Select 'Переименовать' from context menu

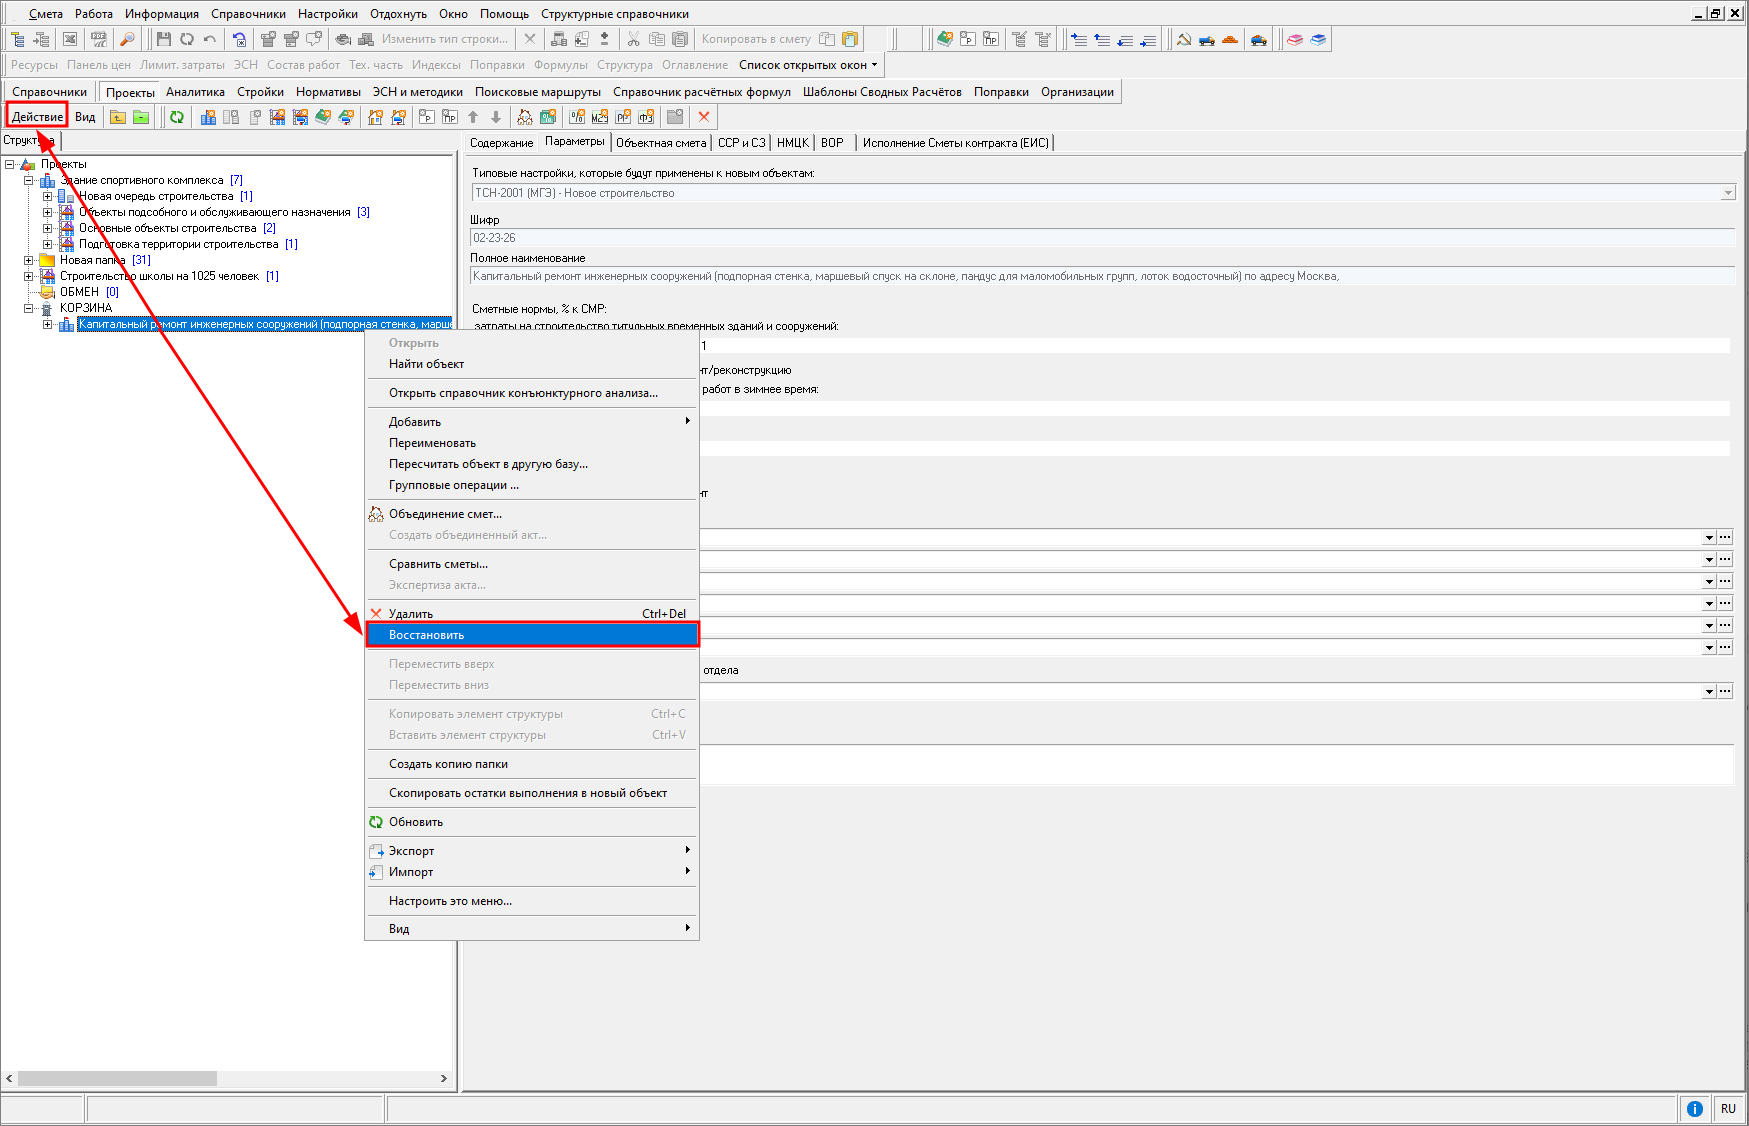click(x=432, y=443)
